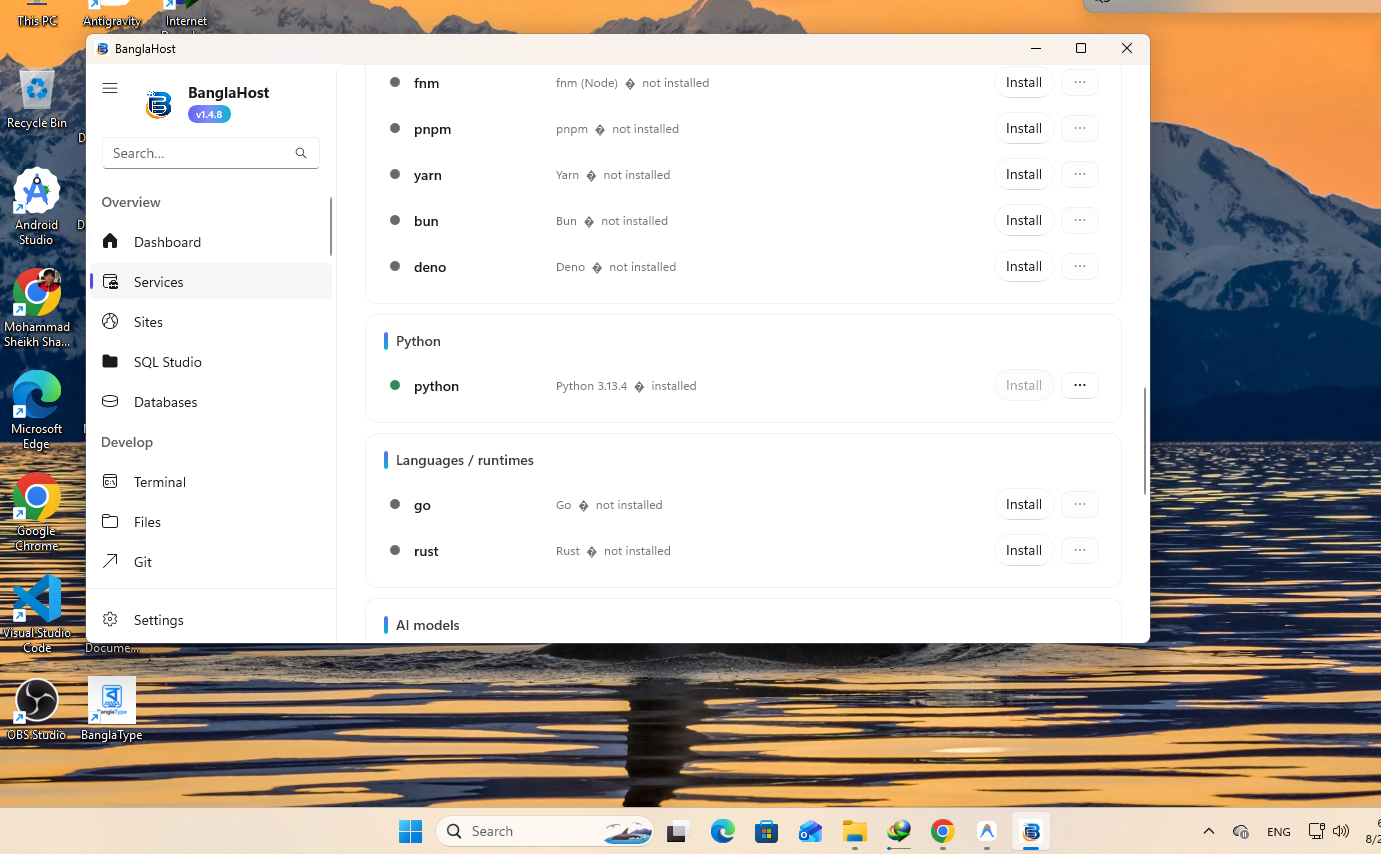The height and width of the screenshot is (854, 1381).
Task: Click the "Languages / runtimes" section heading
Action: pyautogui.click(x=465, y=460)
